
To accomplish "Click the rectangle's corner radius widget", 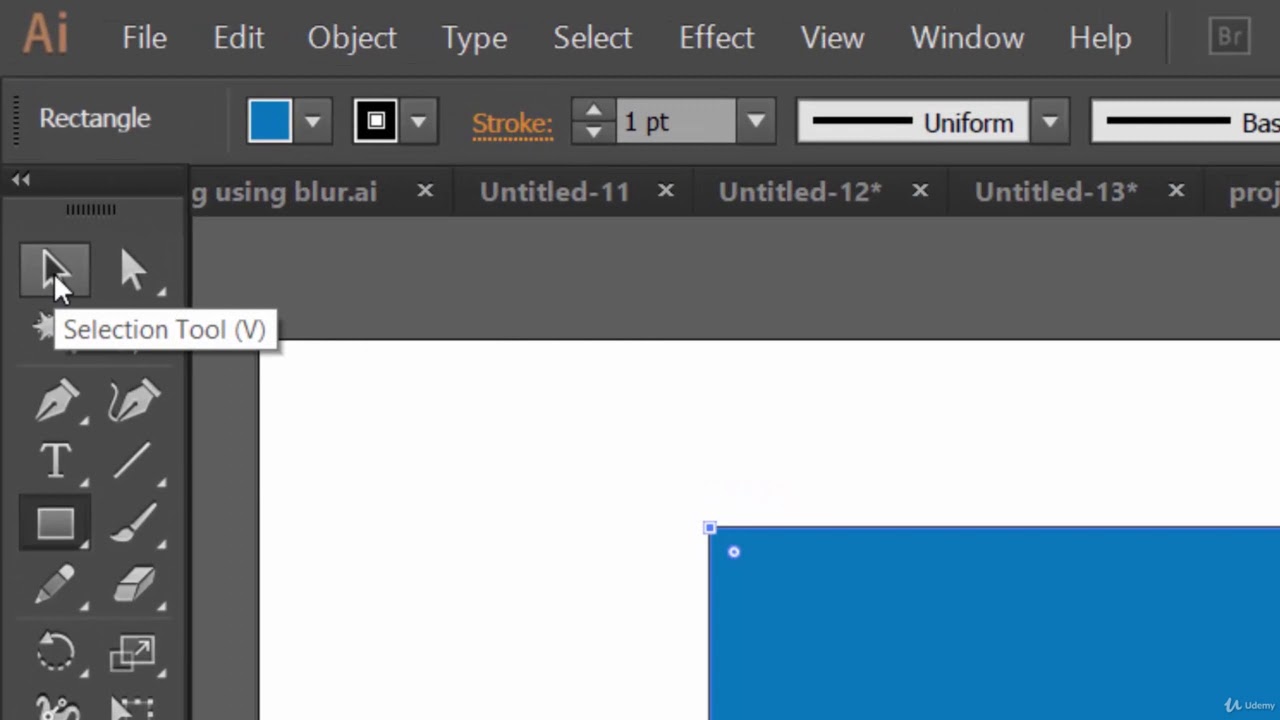I will point(734,551).
